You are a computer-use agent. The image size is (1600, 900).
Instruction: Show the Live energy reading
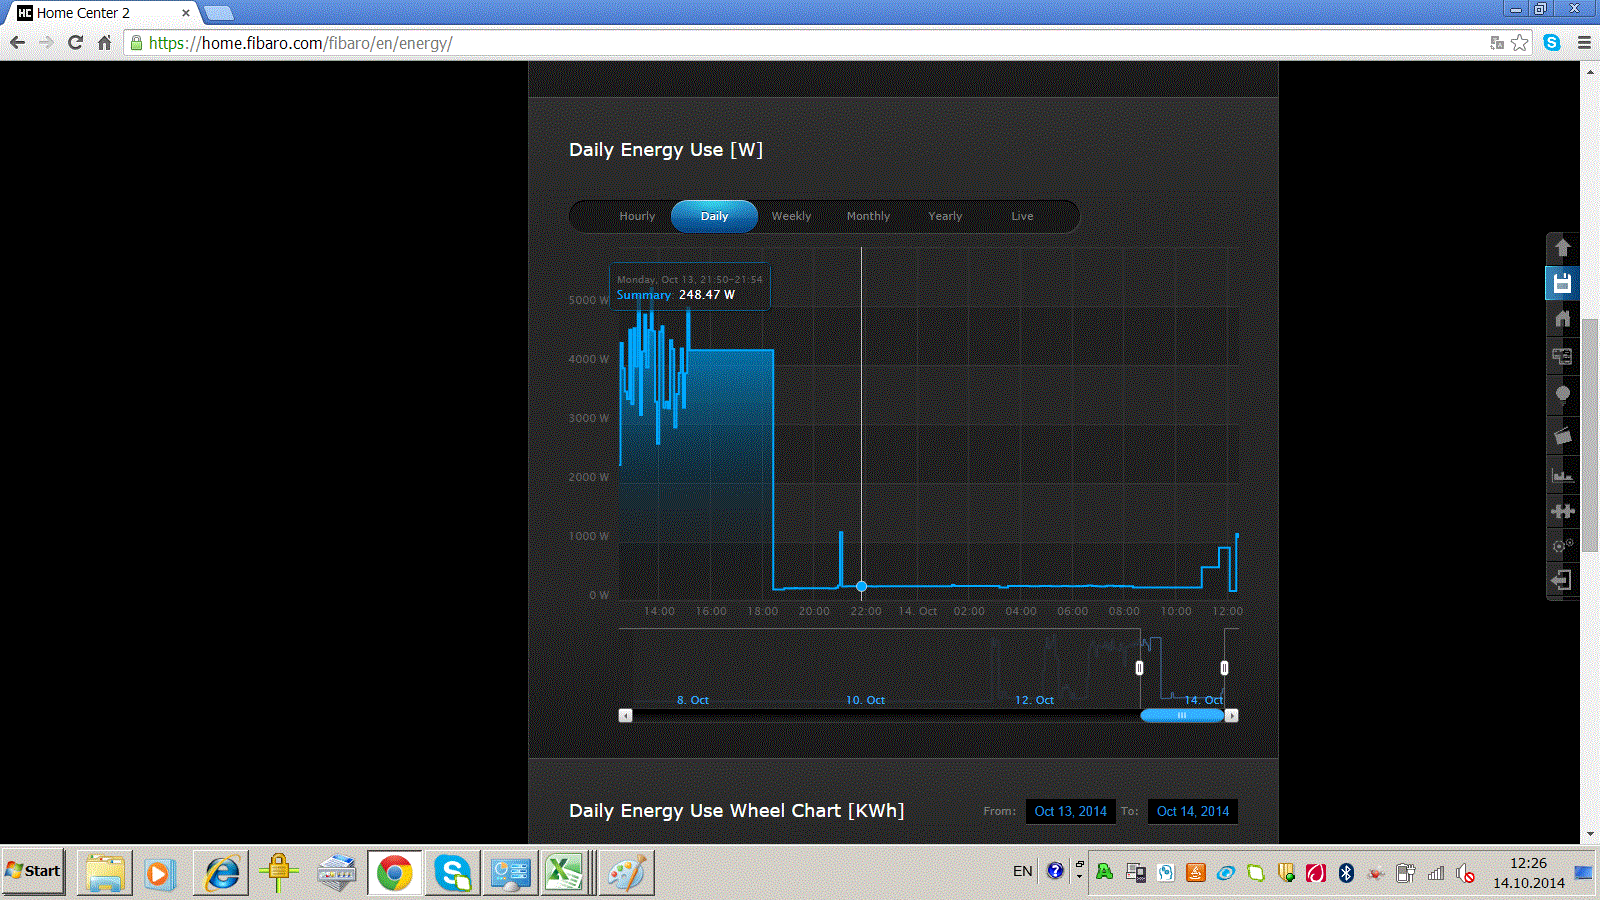tap(1022, 216)
